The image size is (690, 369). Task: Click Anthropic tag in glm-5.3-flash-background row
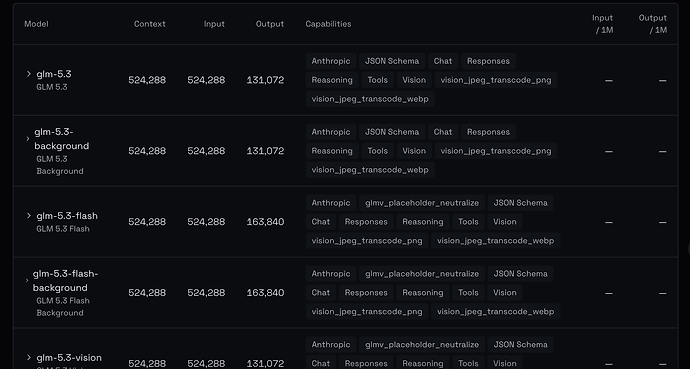point(331,274)
